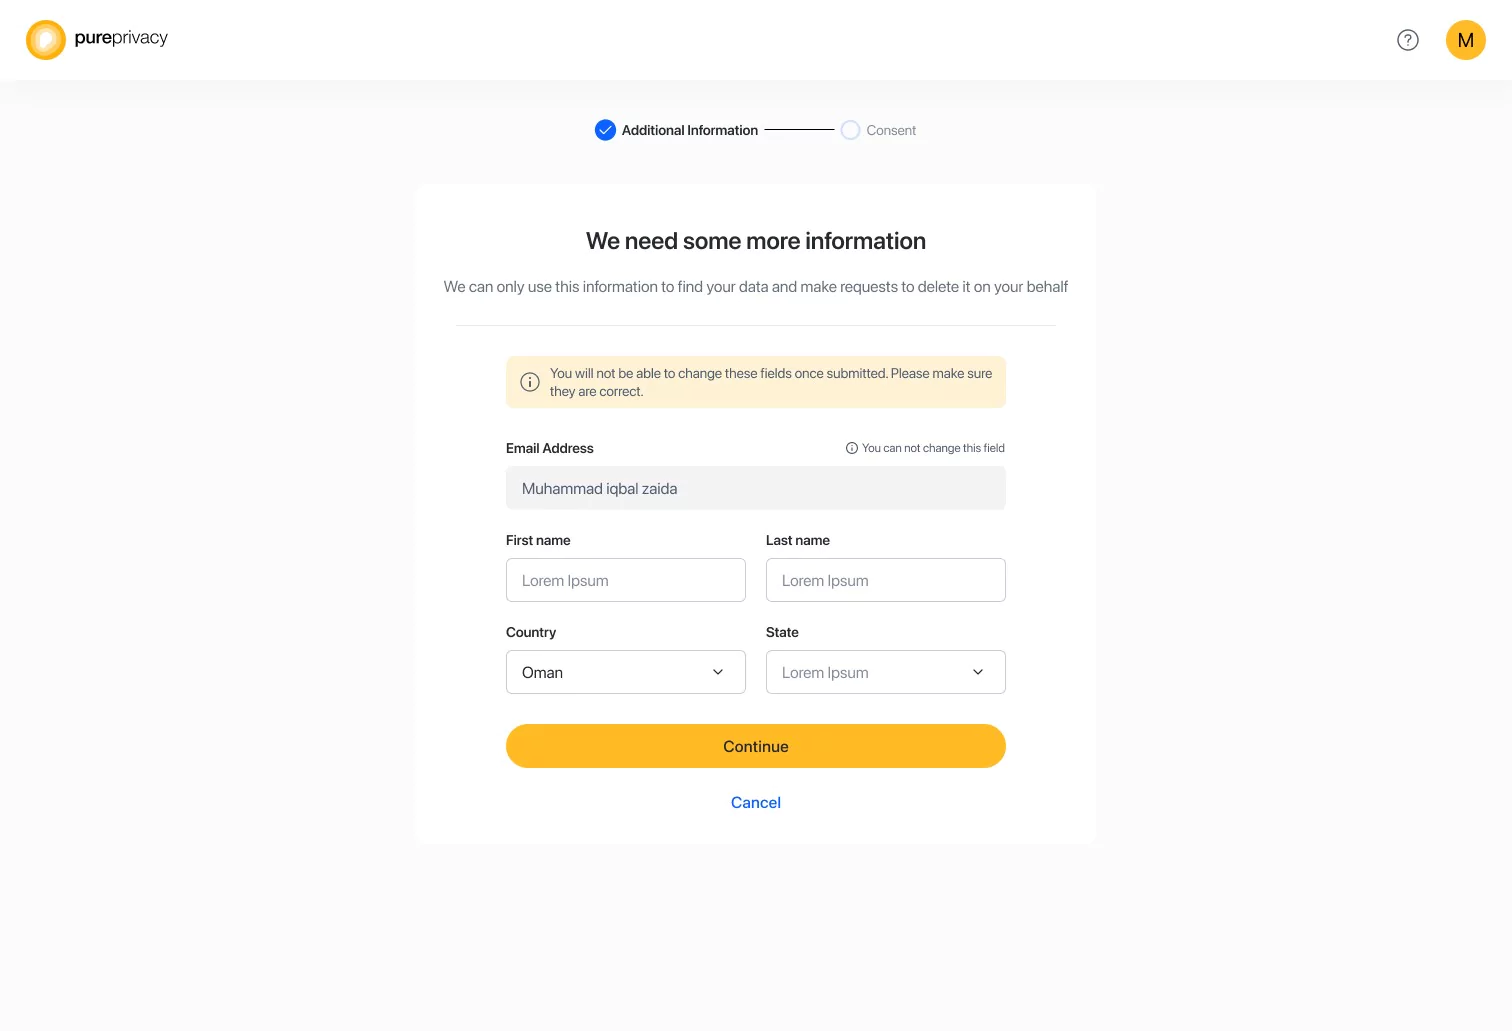Click the PurePrivacy logo icon
Viewport: 1512px width, 1031px height.
click(46, 40)
